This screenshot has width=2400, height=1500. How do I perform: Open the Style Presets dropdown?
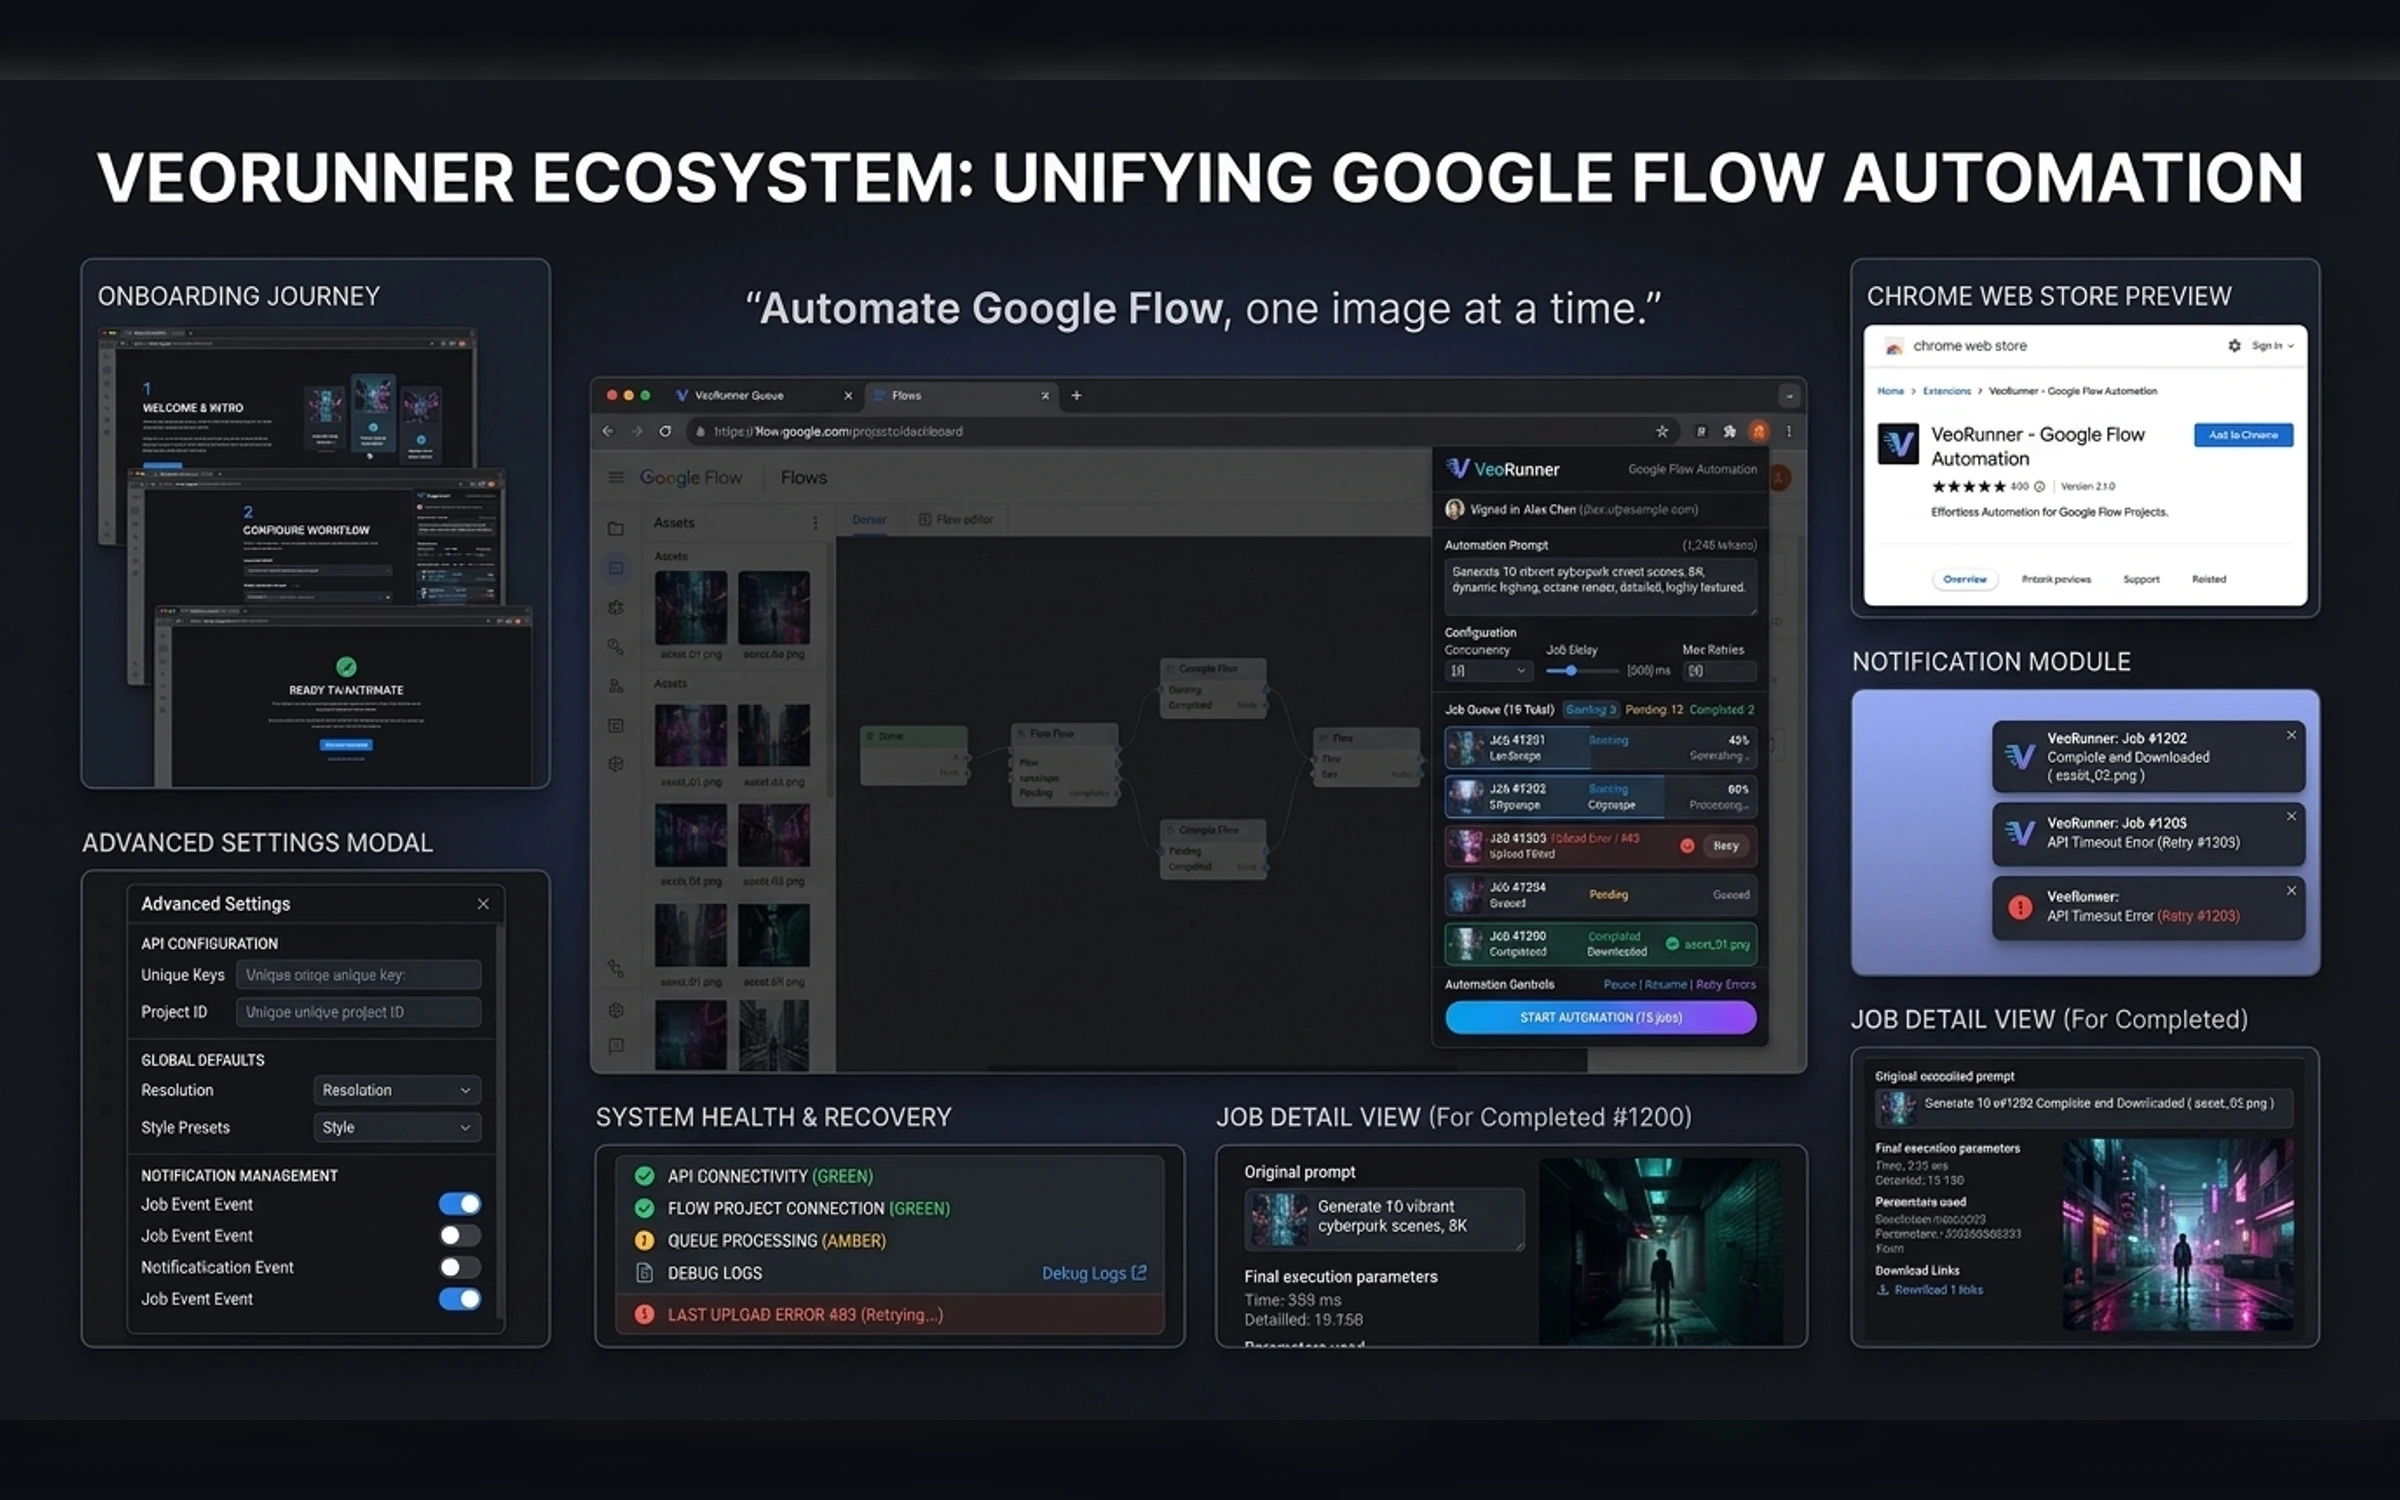tap(397, 1127)
